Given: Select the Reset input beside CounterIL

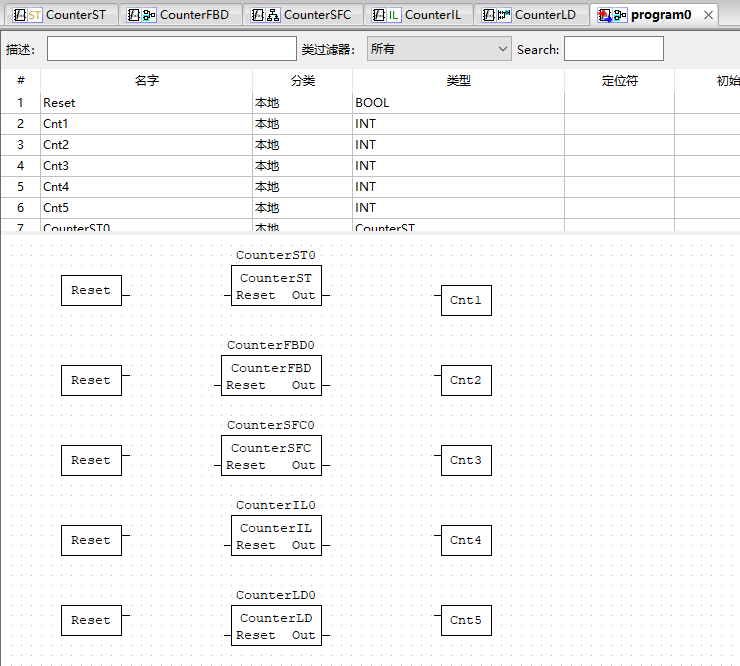Looking at the screenshot, I should [91, 540].
